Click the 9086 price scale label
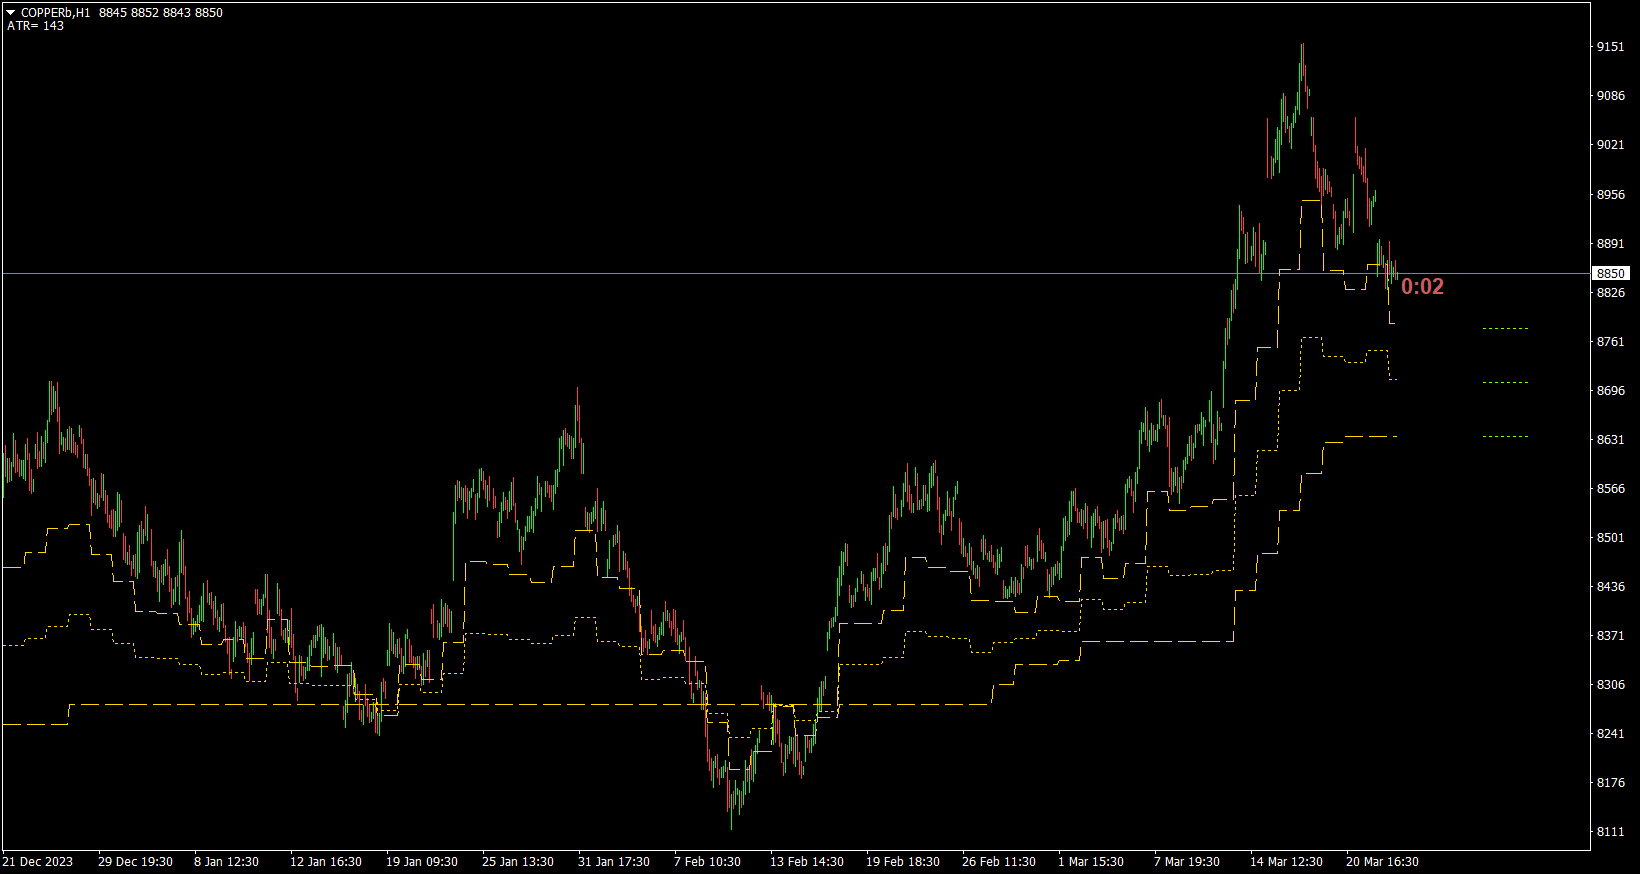This screenshot has height=874, width=1640. 1610,96
